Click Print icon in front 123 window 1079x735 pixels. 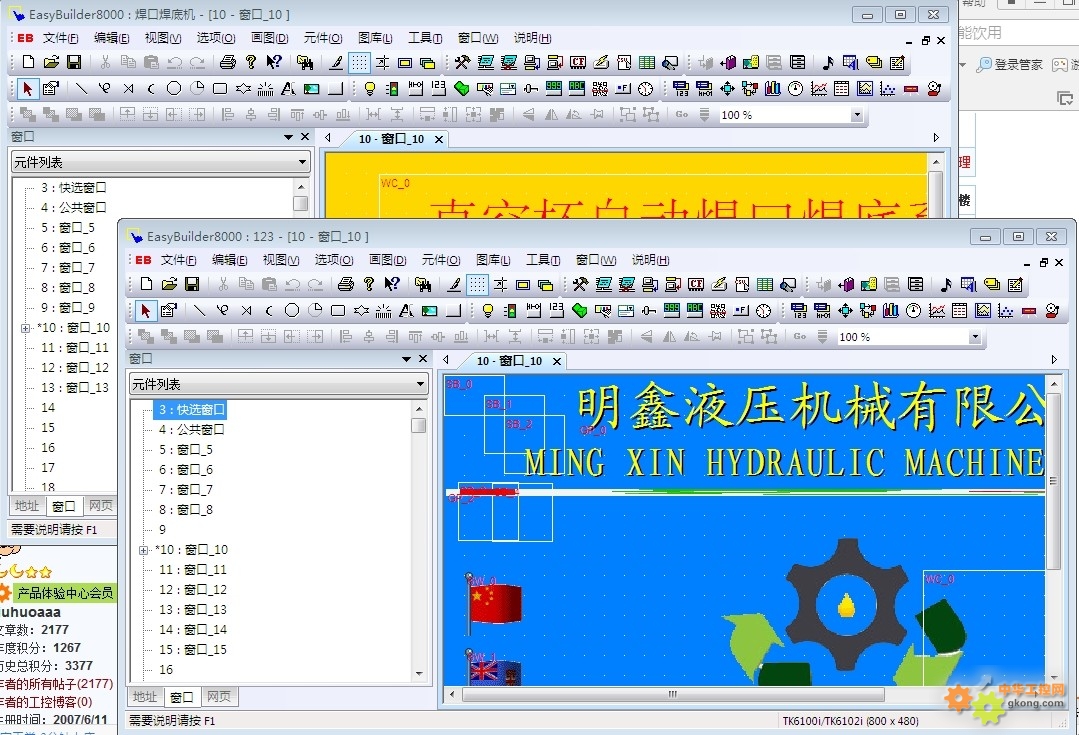coord(346,284)
